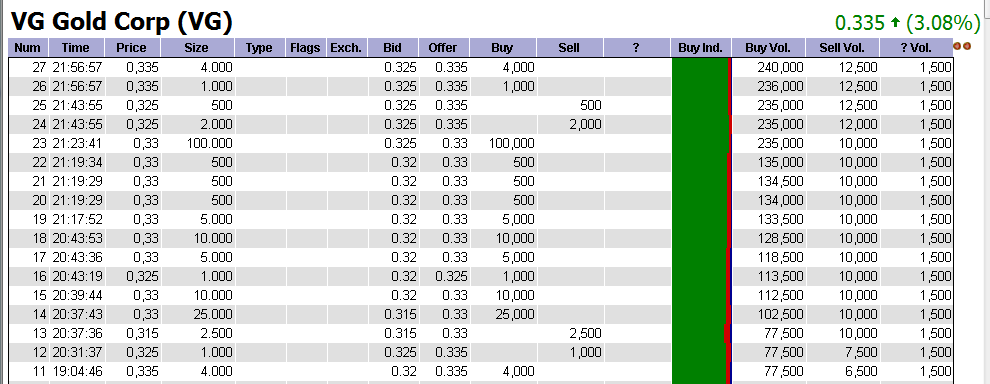Viewport: 990px width, 384px height.
Task: Click the ? column header
Action: [636, 47]
